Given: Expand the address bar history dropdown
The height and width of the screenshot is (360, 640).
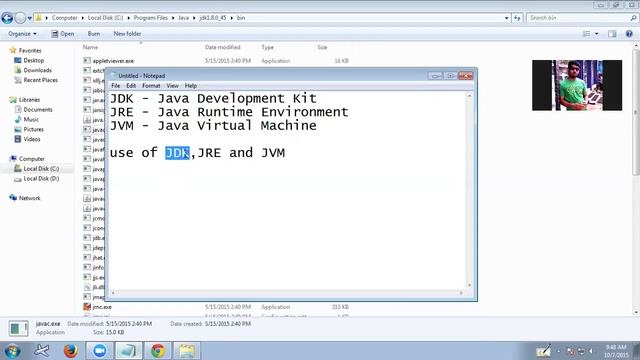Looking at the screenshot, I should coord(507,18).
